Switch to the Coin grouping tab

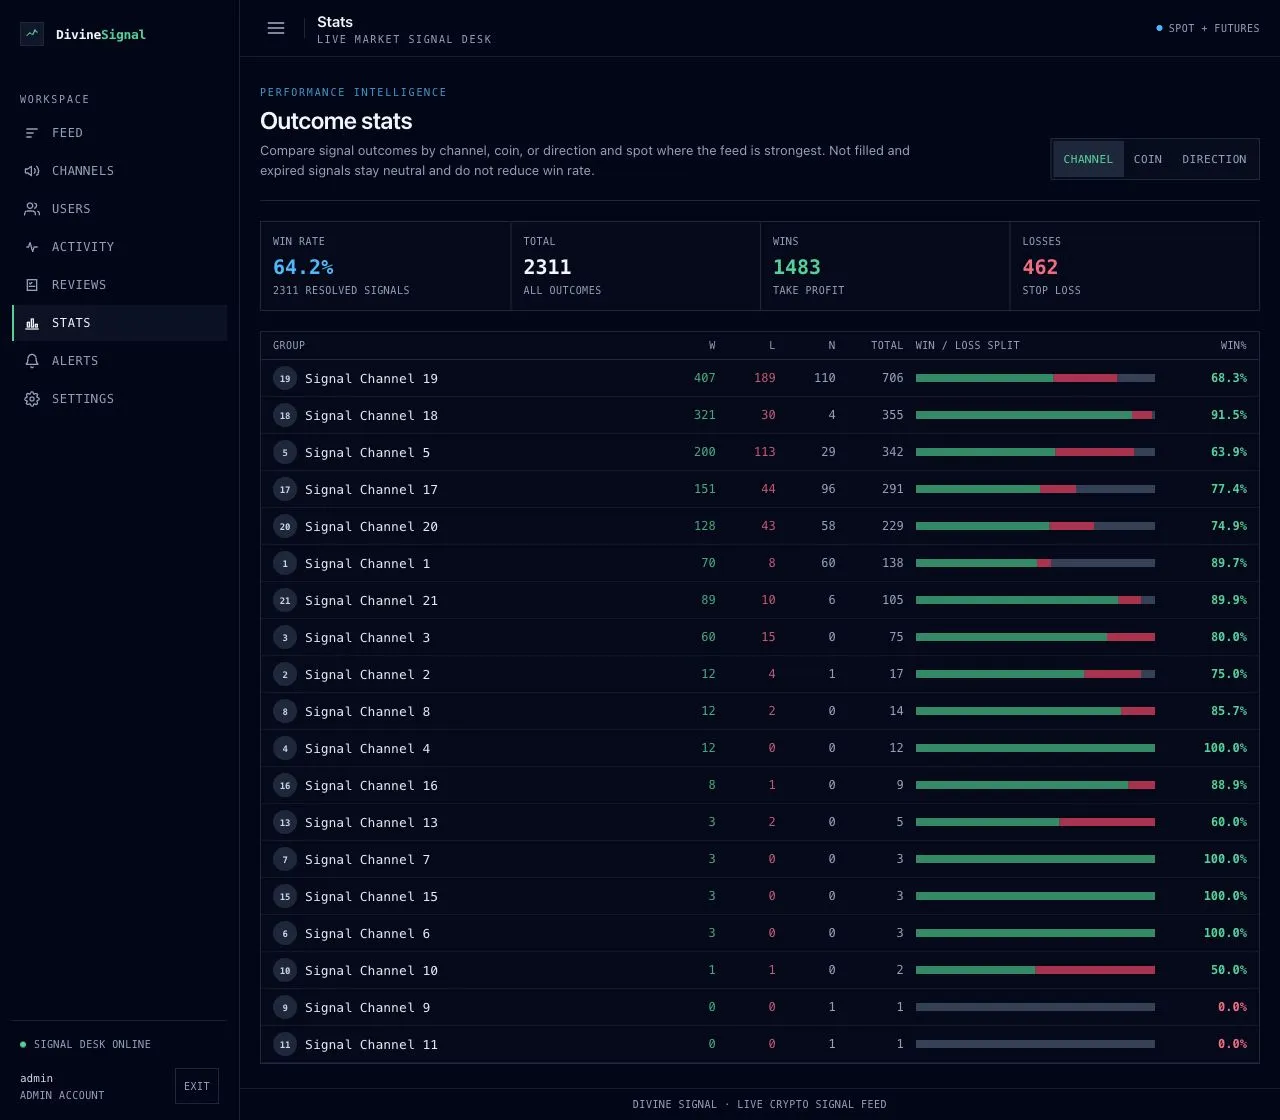1147,159
